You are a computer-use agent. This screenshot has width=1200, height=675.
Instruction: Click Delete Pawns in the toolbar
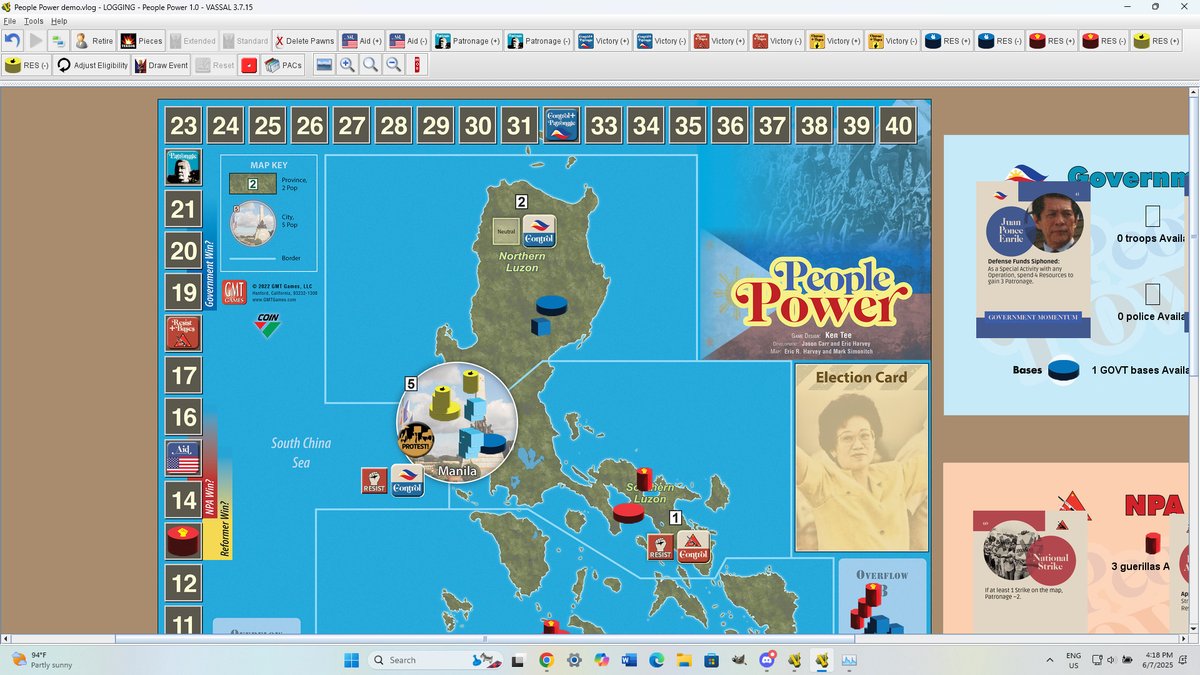(304, 41)
